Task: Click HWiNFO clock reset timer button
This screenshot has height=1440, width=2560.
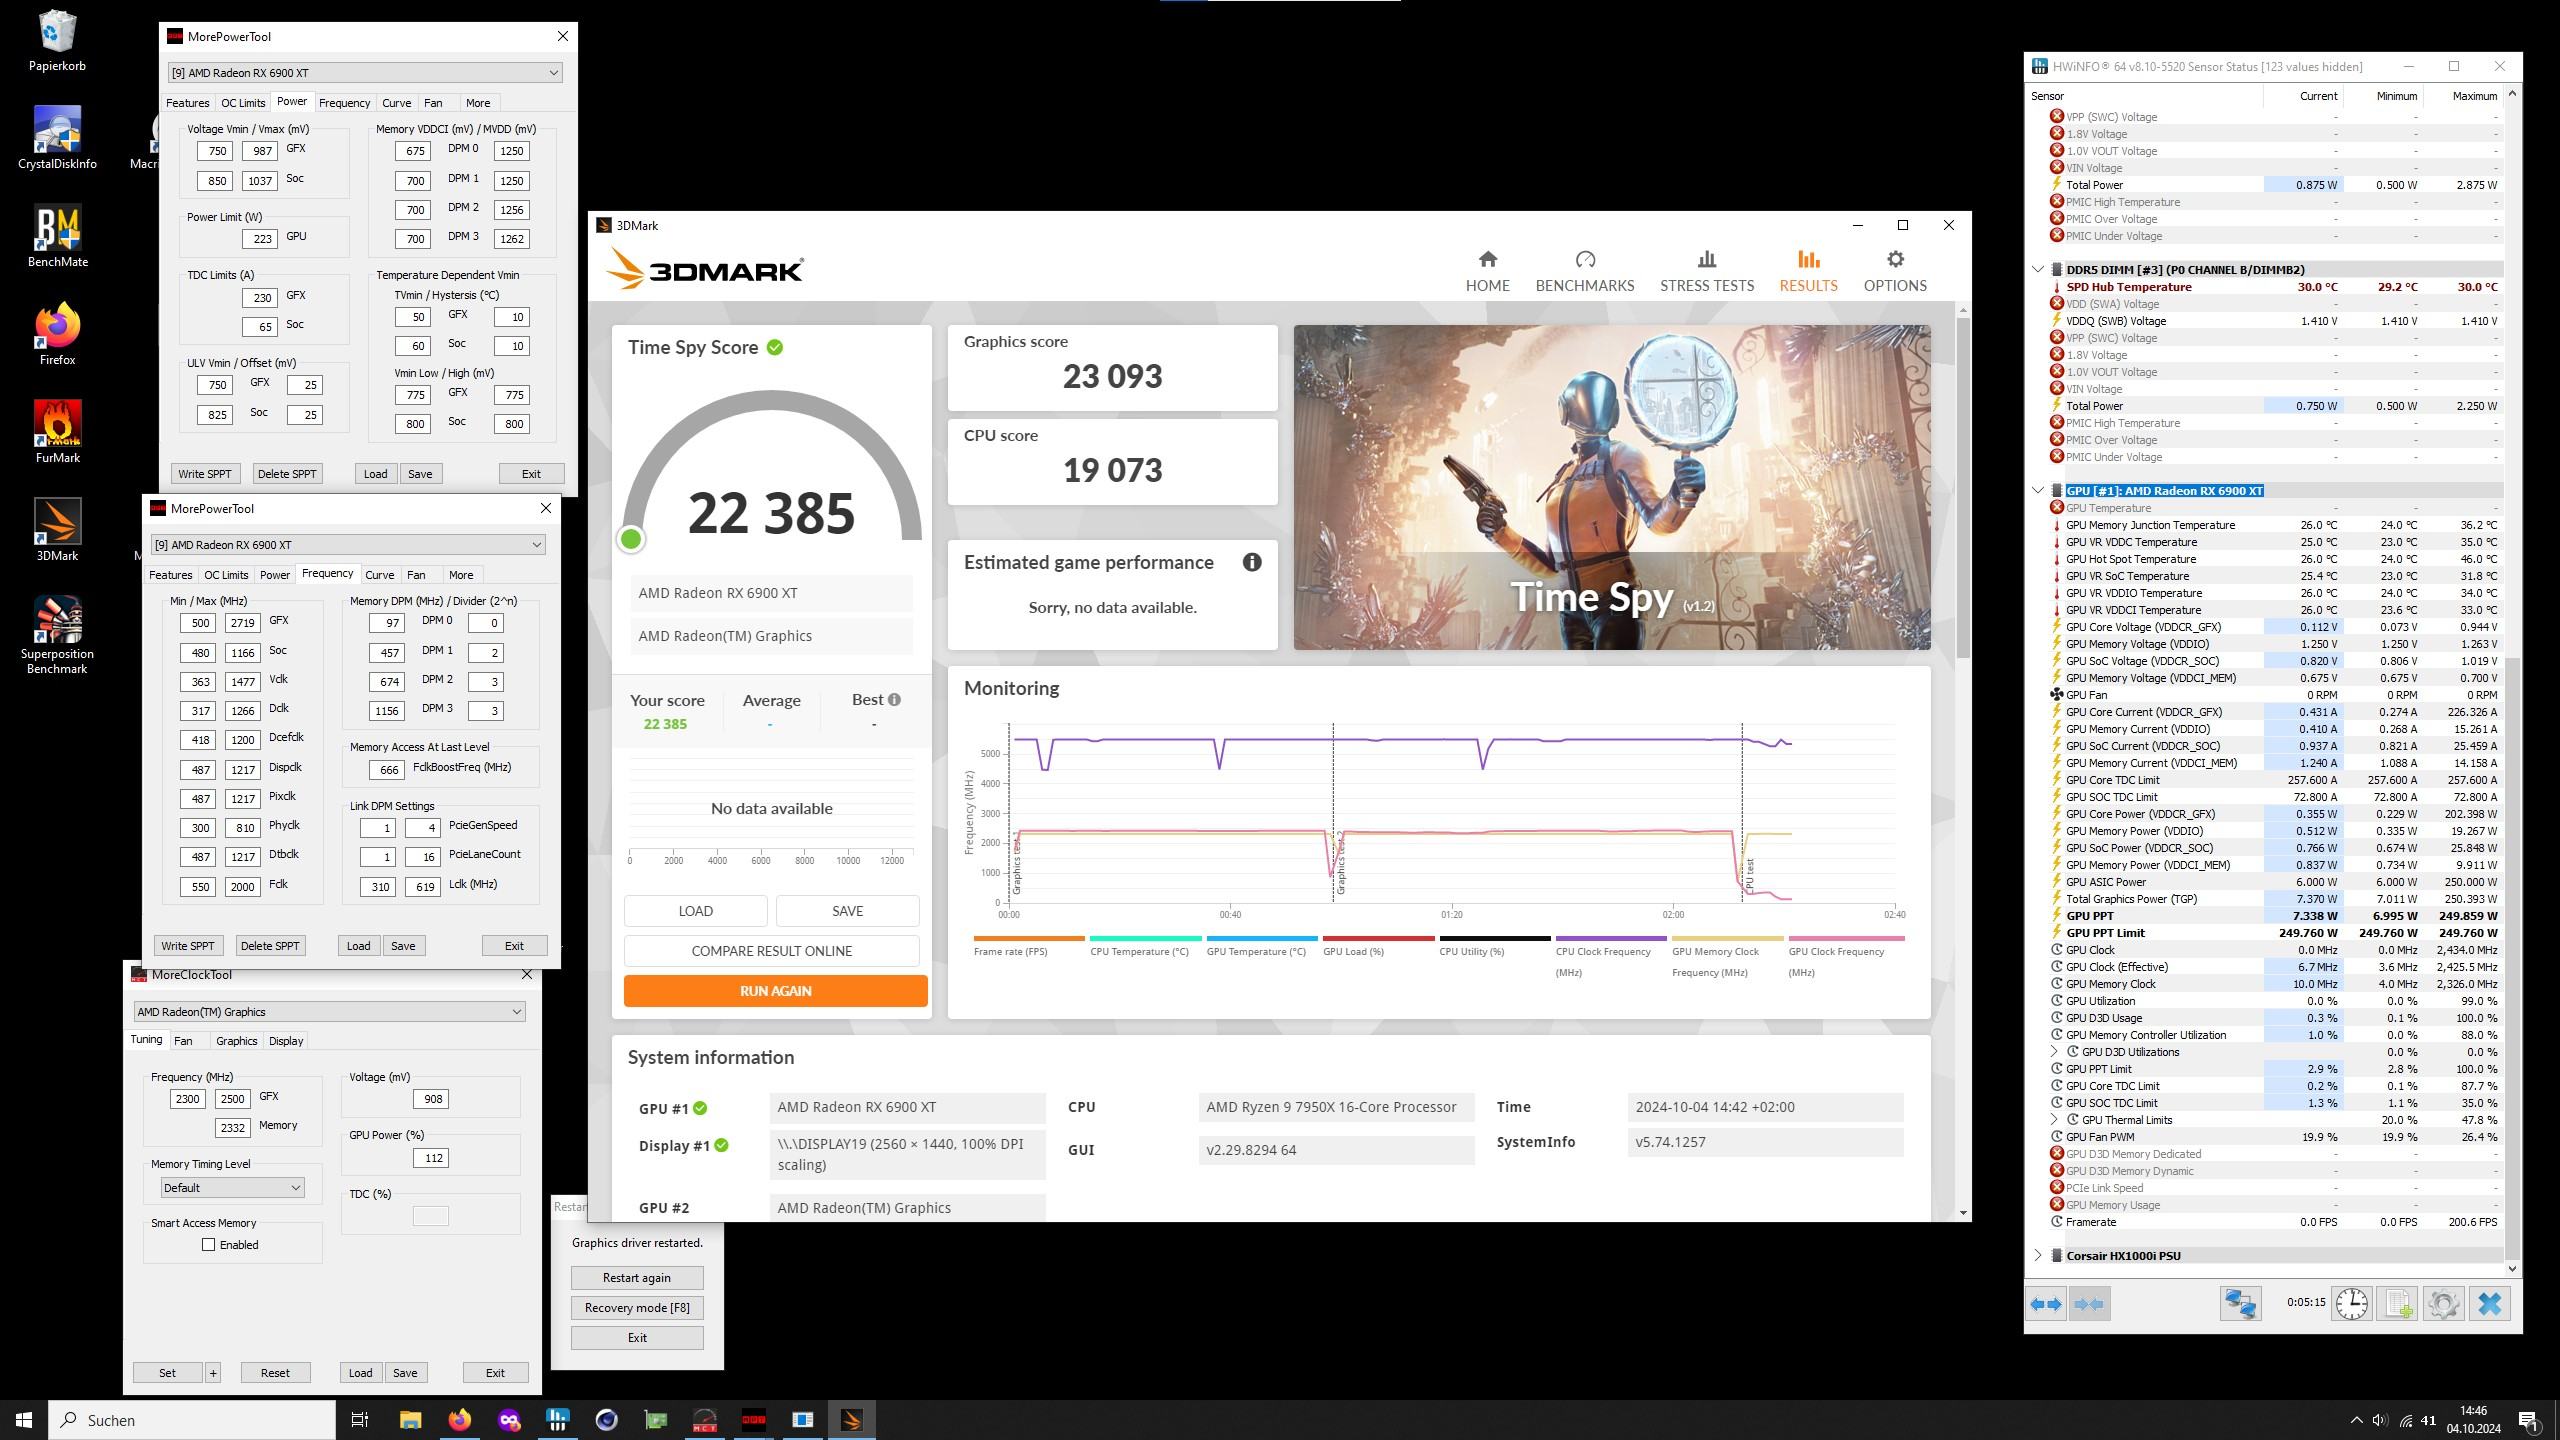Action: click(x=2352, y=1304)
